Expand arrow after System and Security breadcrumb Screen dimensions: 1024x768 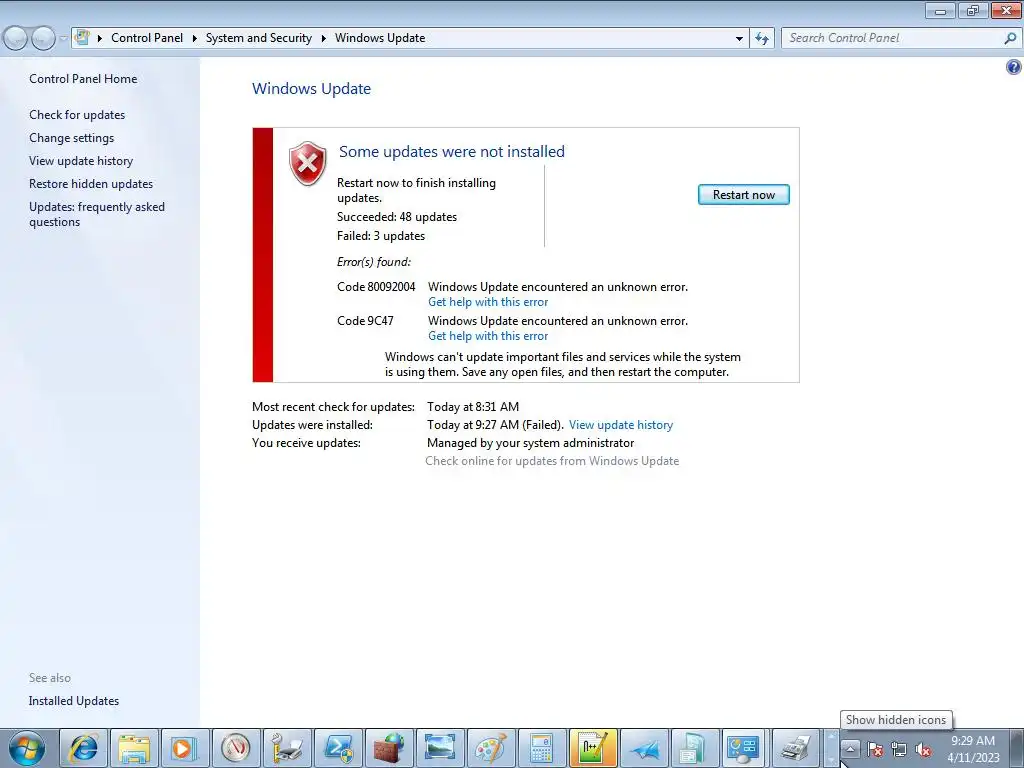[x=323, y=39]
